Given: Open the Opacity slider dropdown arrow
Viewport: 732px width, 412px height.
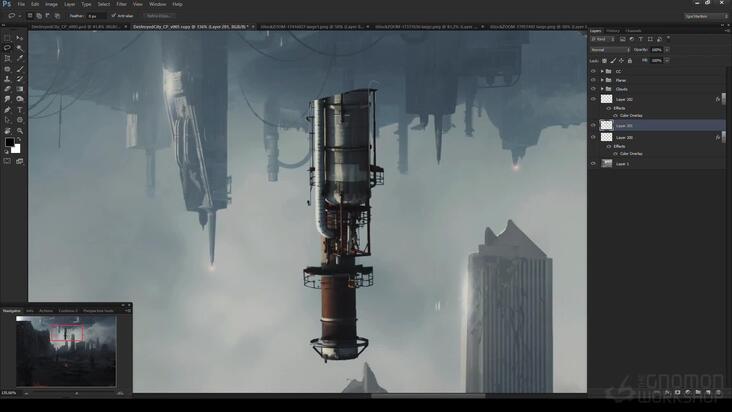Looking at the screenshot, I should point(667,50).
